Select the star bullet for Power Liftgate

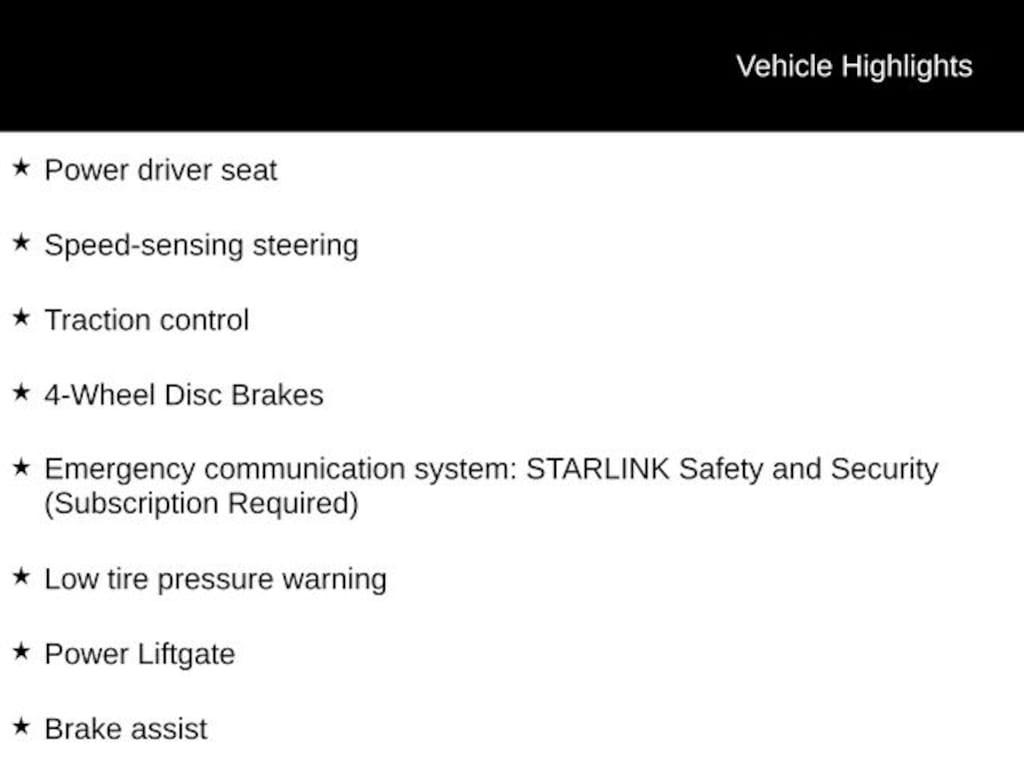[21, 652]
